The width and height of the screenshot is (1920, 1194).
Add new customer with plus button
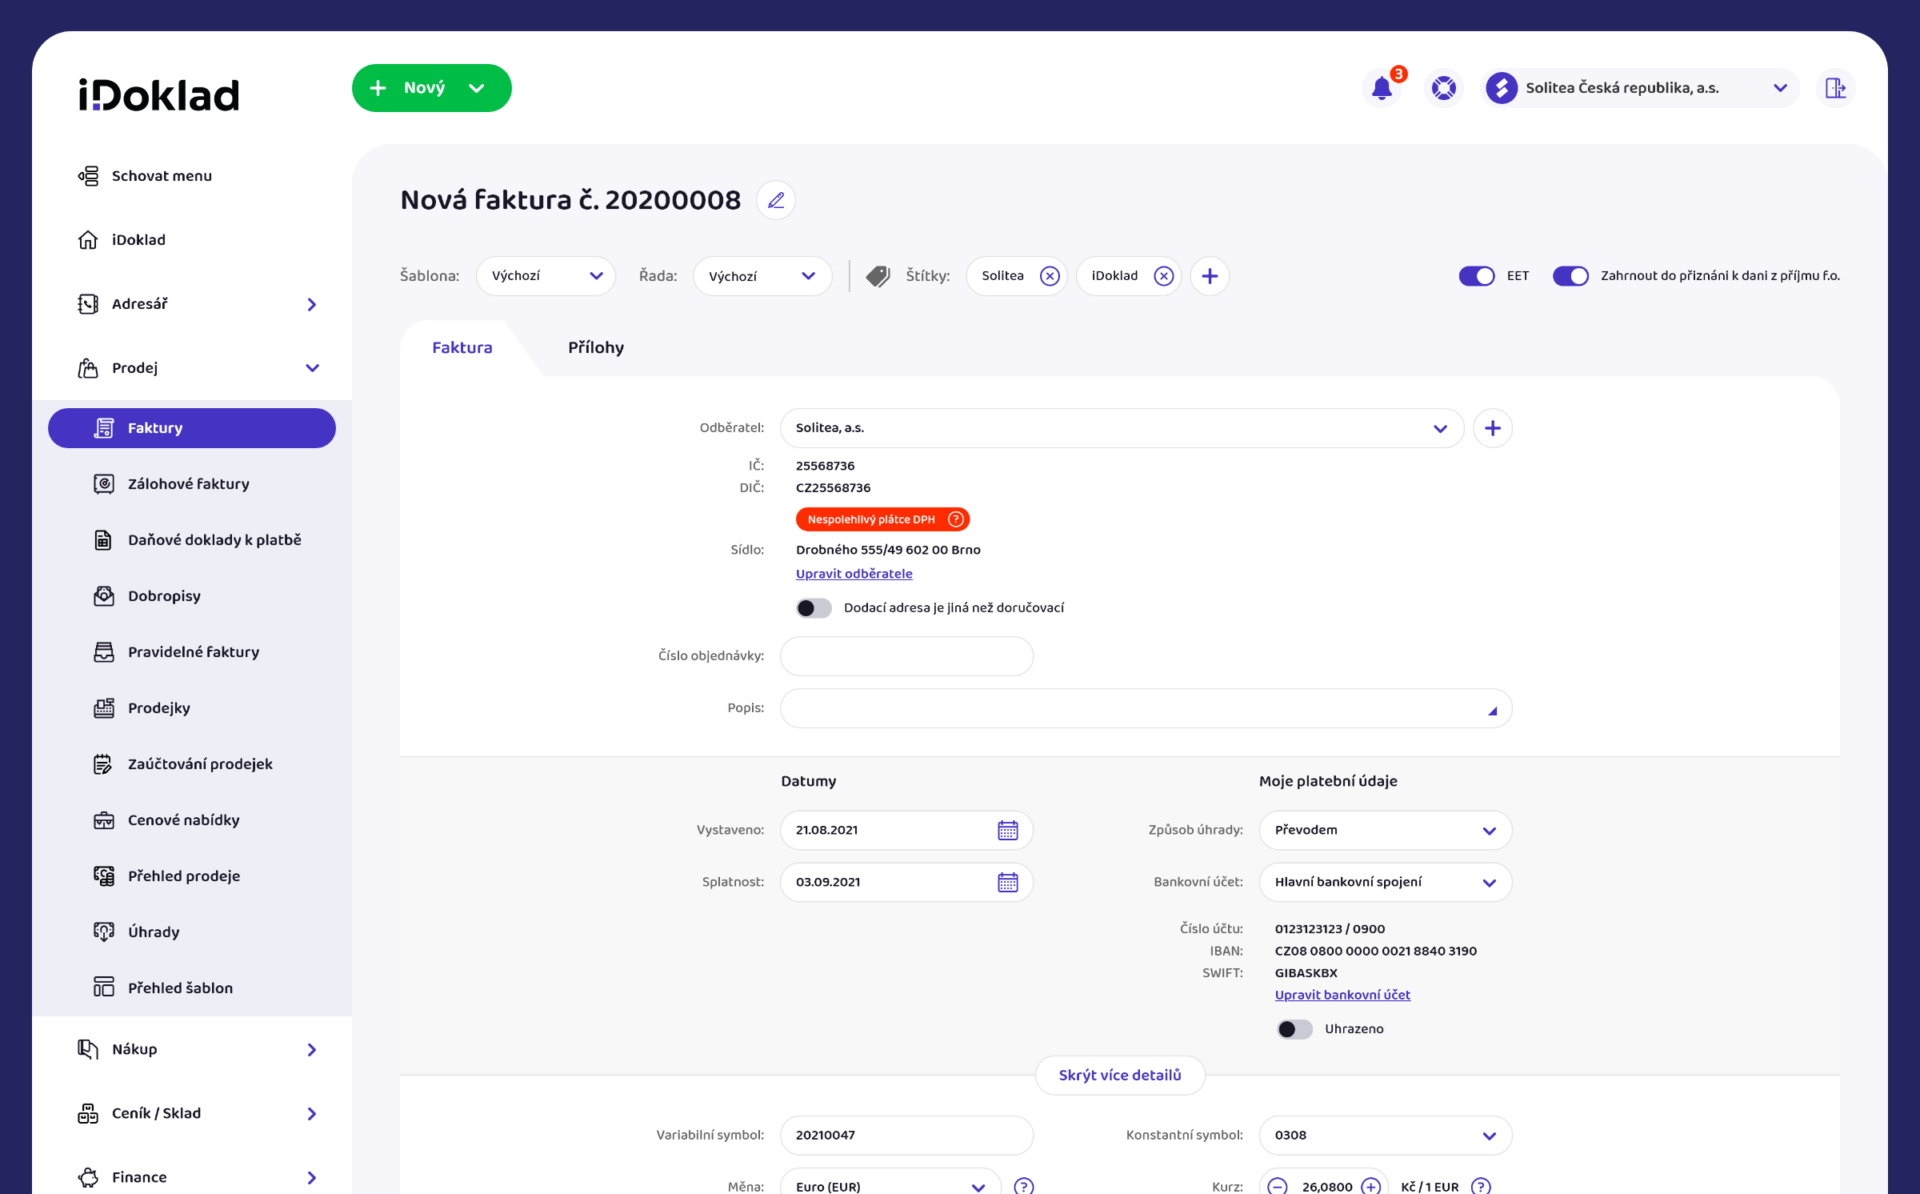click(1492, 428)
